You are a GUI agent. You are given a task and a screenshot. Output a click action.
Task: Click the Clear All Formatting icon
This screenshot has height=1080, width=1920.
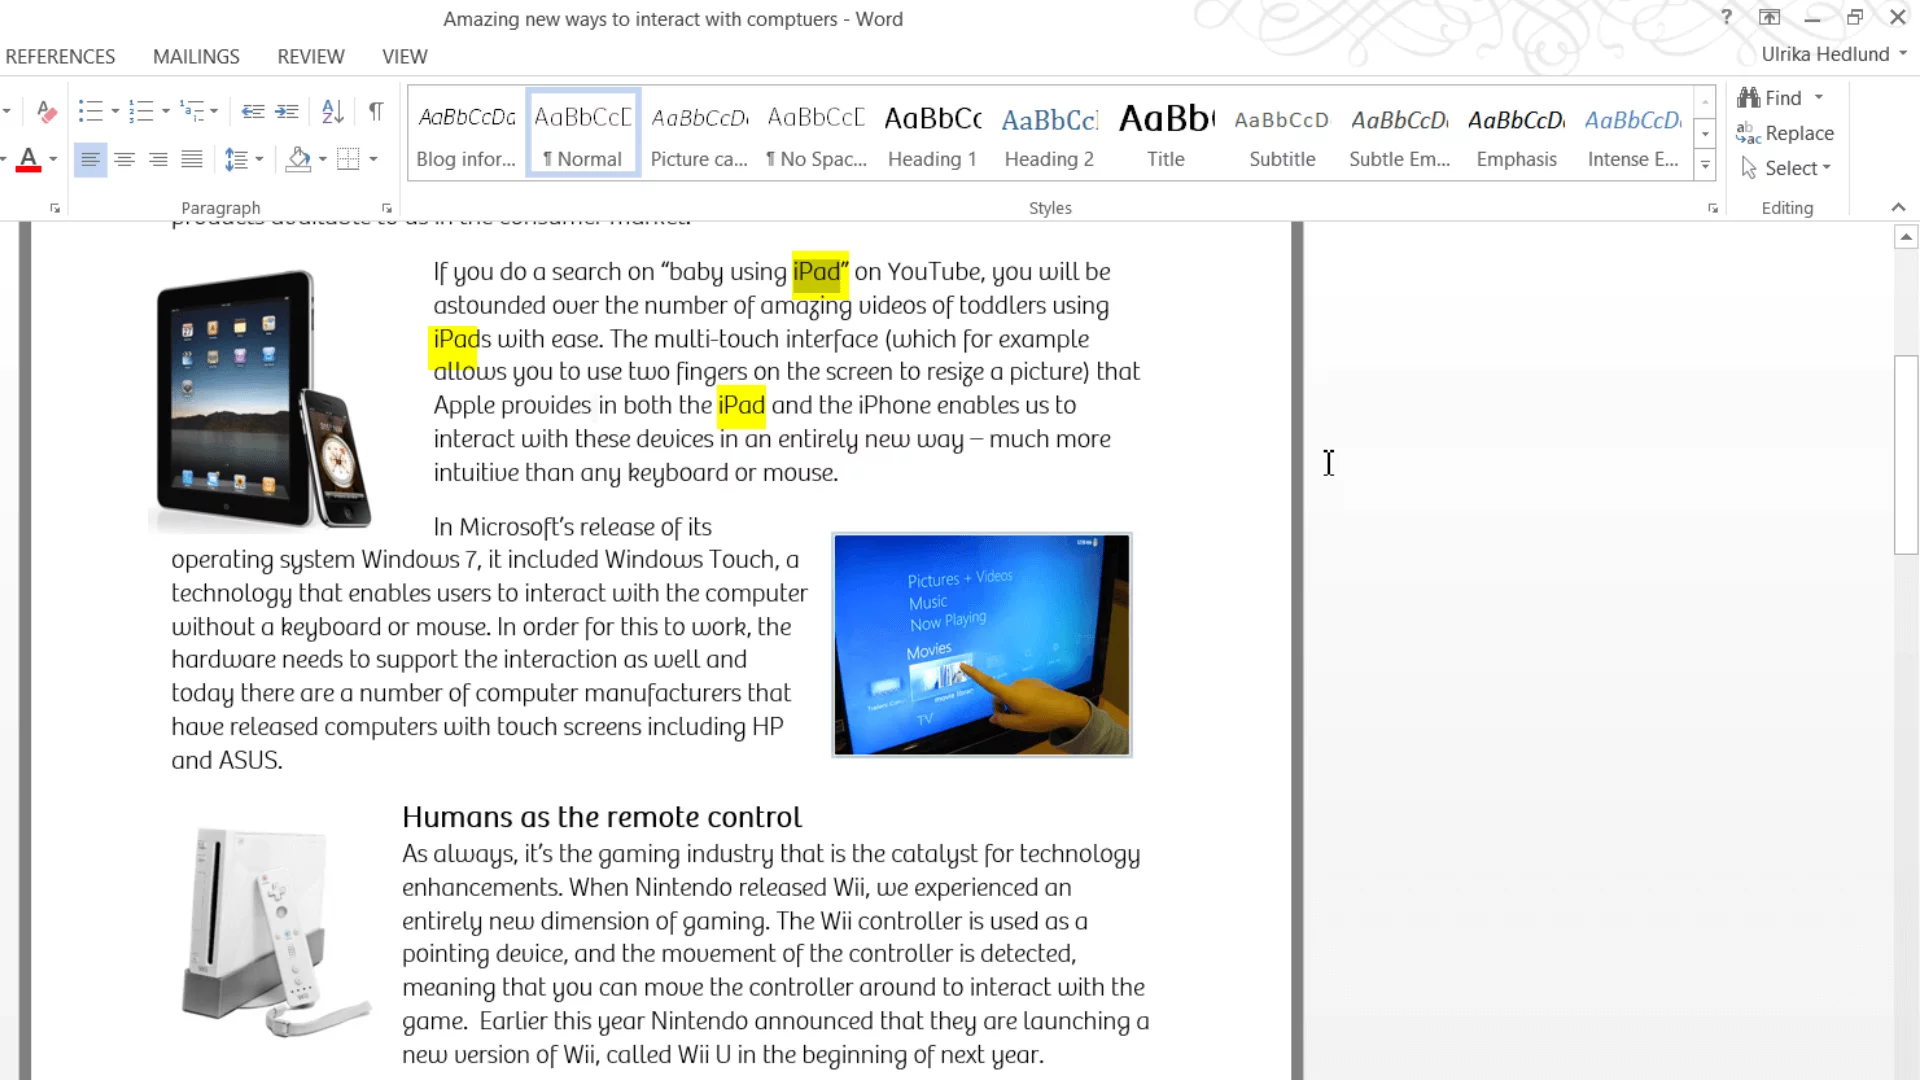46,111
